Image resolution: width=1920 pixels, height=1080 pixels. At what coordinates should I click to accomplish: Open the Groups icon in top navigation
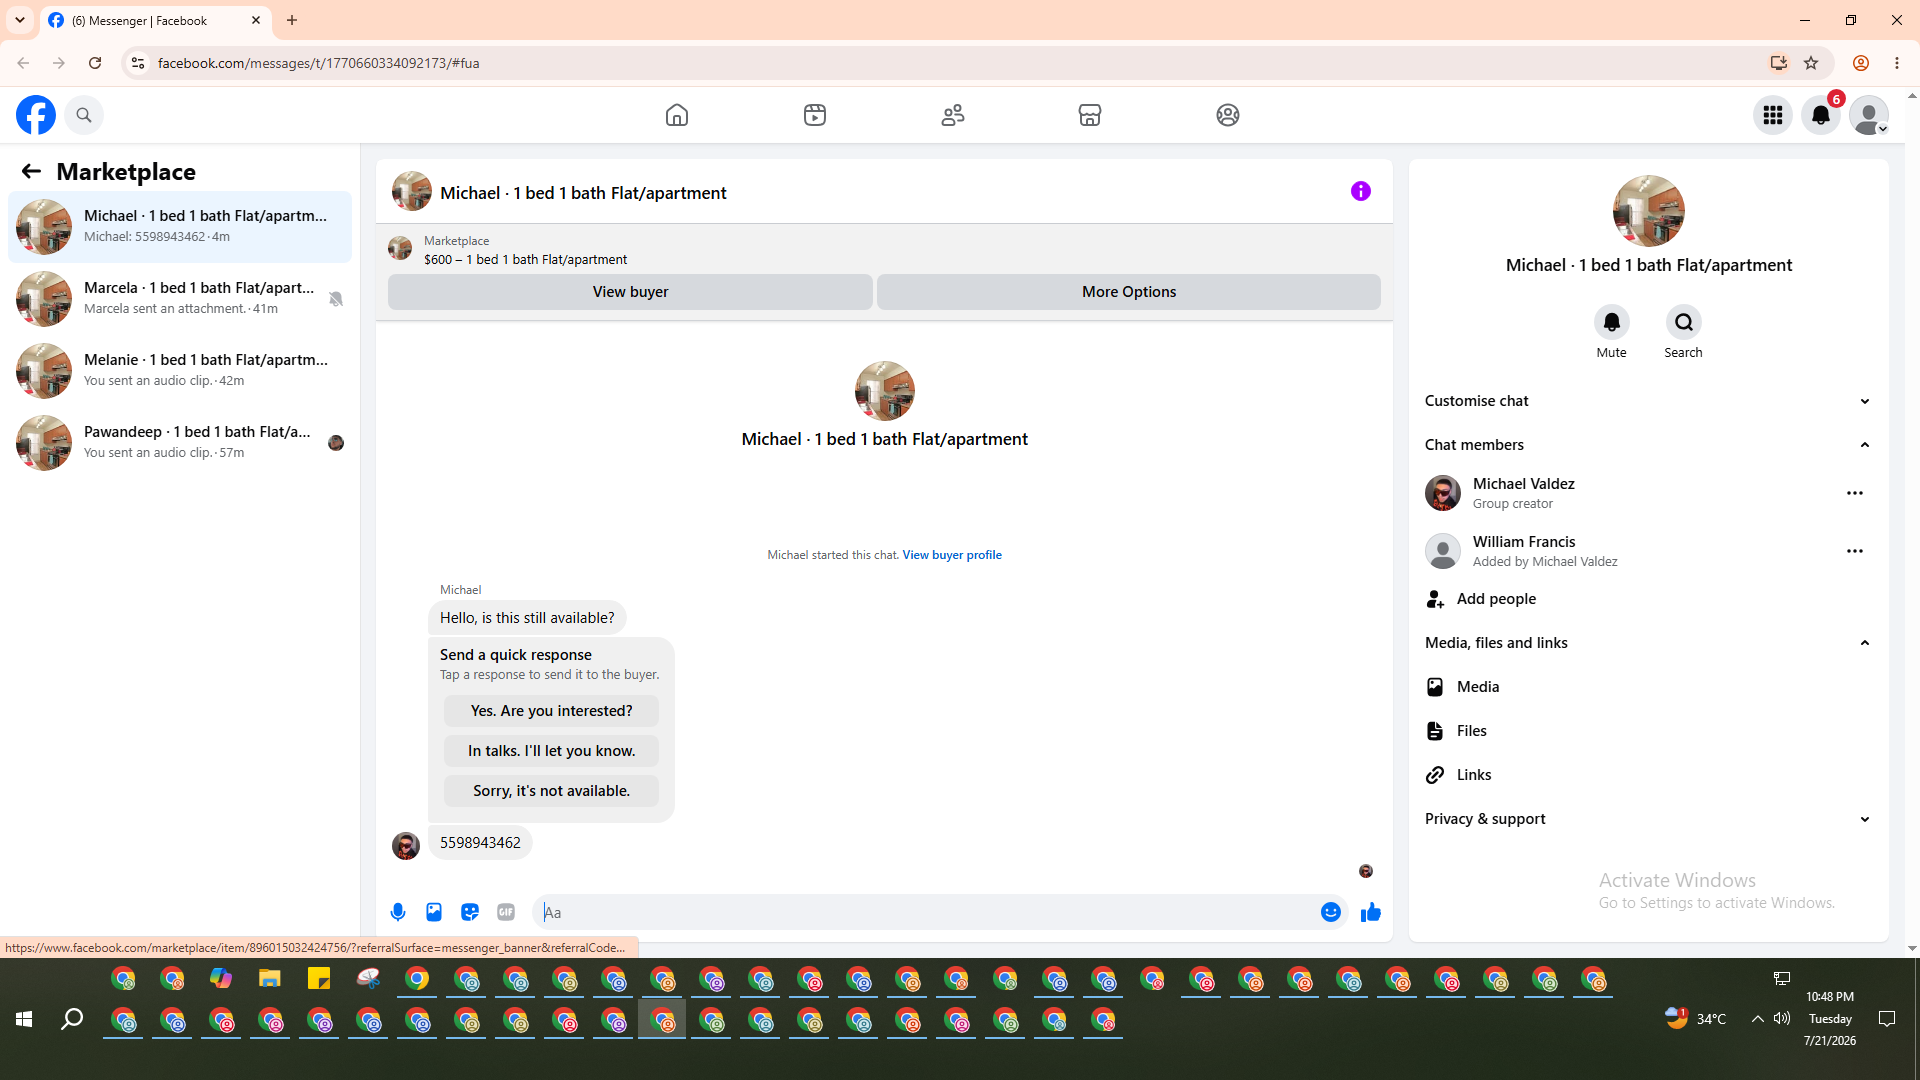[1228, 115]
